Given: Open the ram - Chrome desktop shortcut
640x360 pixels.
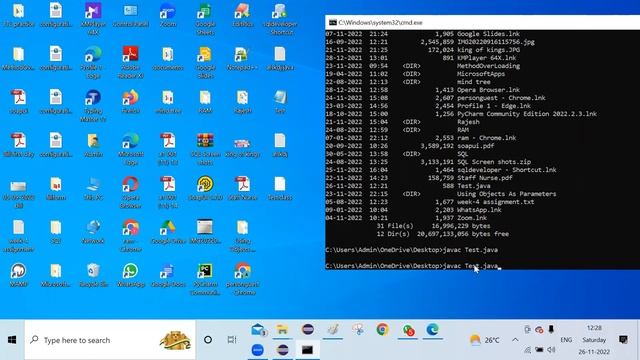Looking at the screenshot, I should (131, 236).
